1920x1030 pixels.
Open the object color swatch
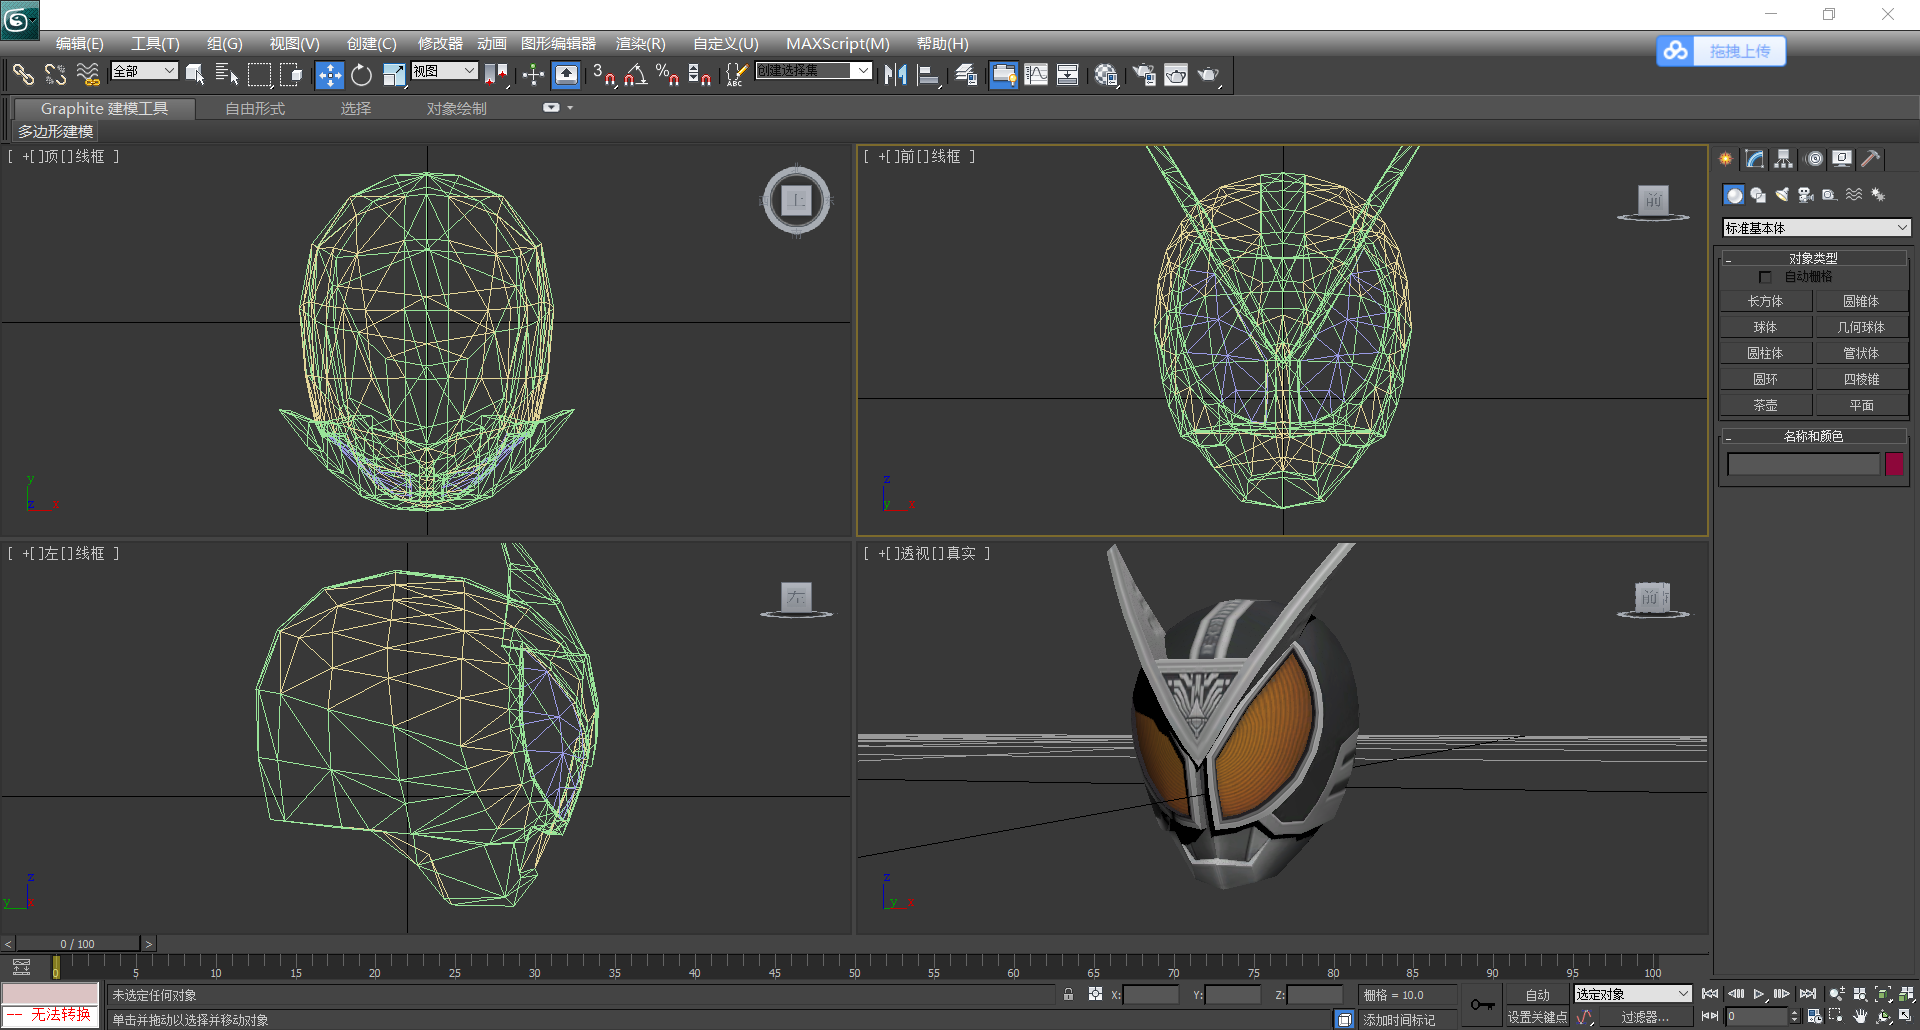tap(1894, 464)
